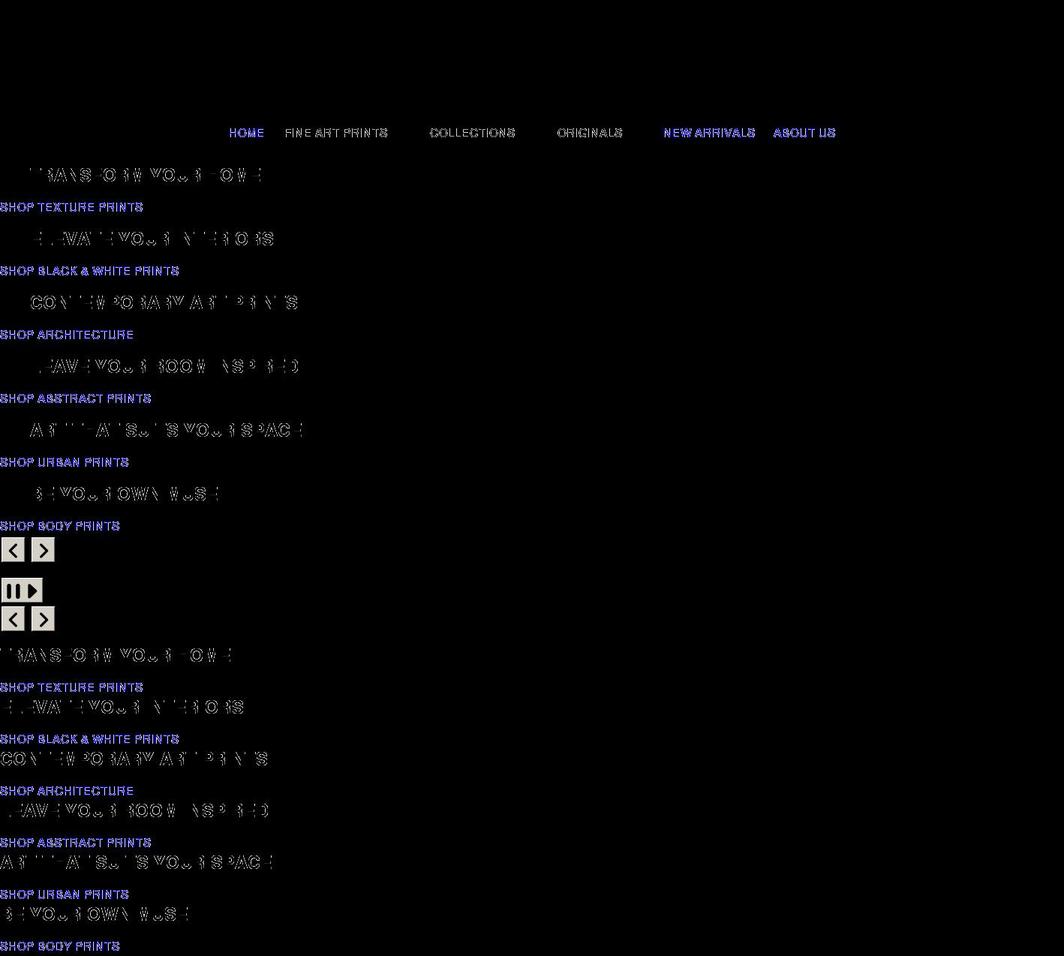Screen dimensions: 1064x956
Task: Click the bottommost SHOP BODY PRINTS link
Action: tap(60, 946)
